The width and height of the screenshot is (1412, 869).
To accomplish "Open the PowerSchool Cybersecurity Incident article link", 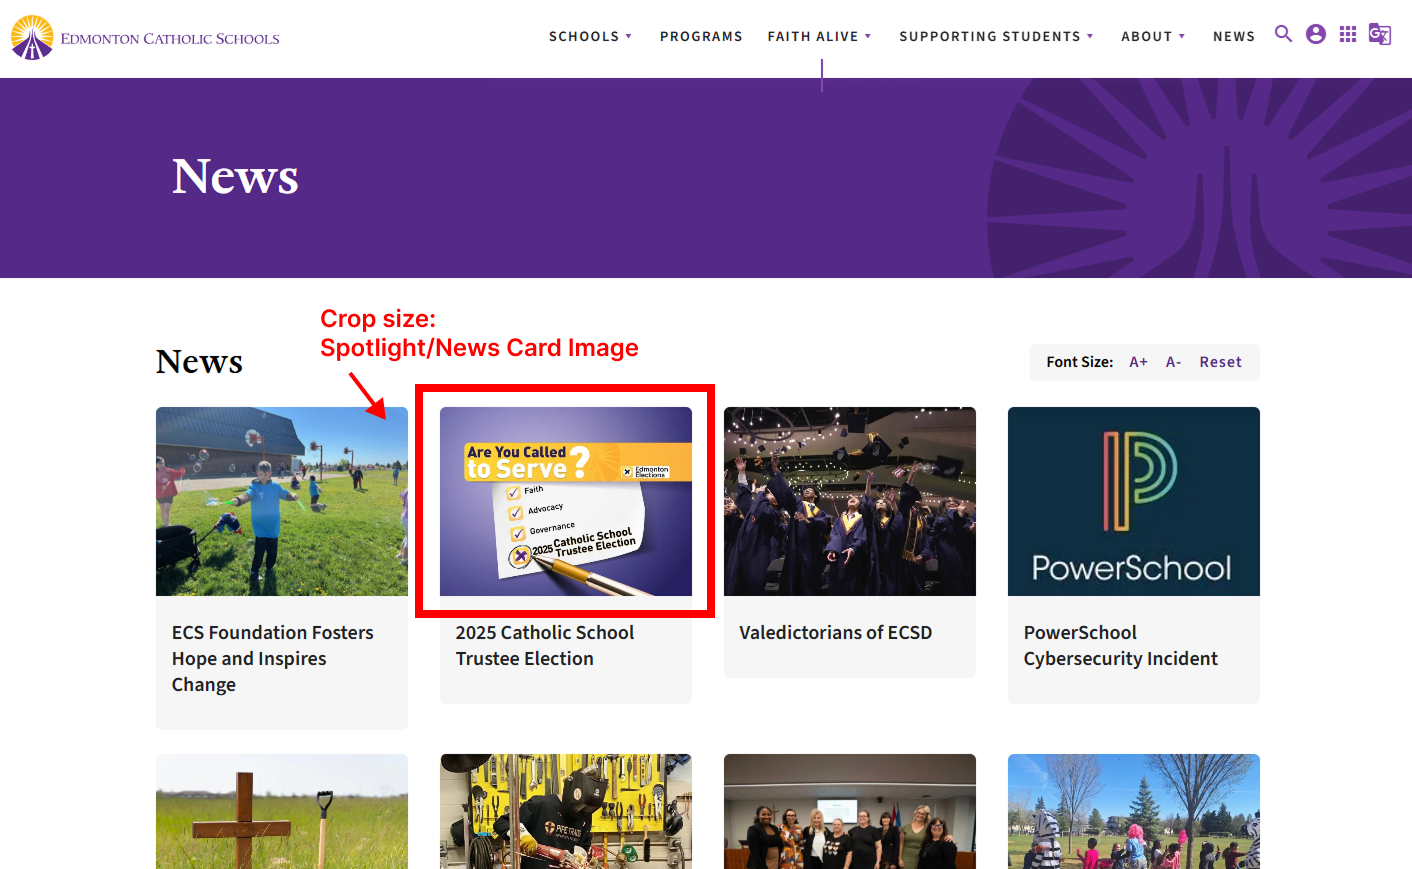I will tap(1120, 646).
